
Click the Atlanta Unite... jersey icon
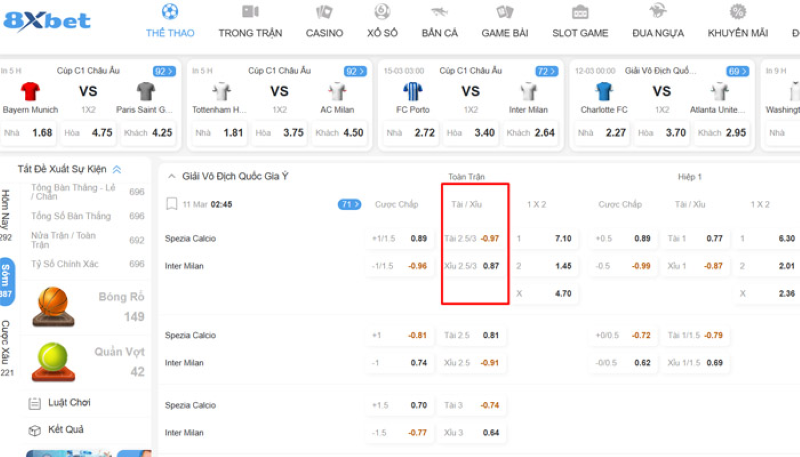coord(719,91)
